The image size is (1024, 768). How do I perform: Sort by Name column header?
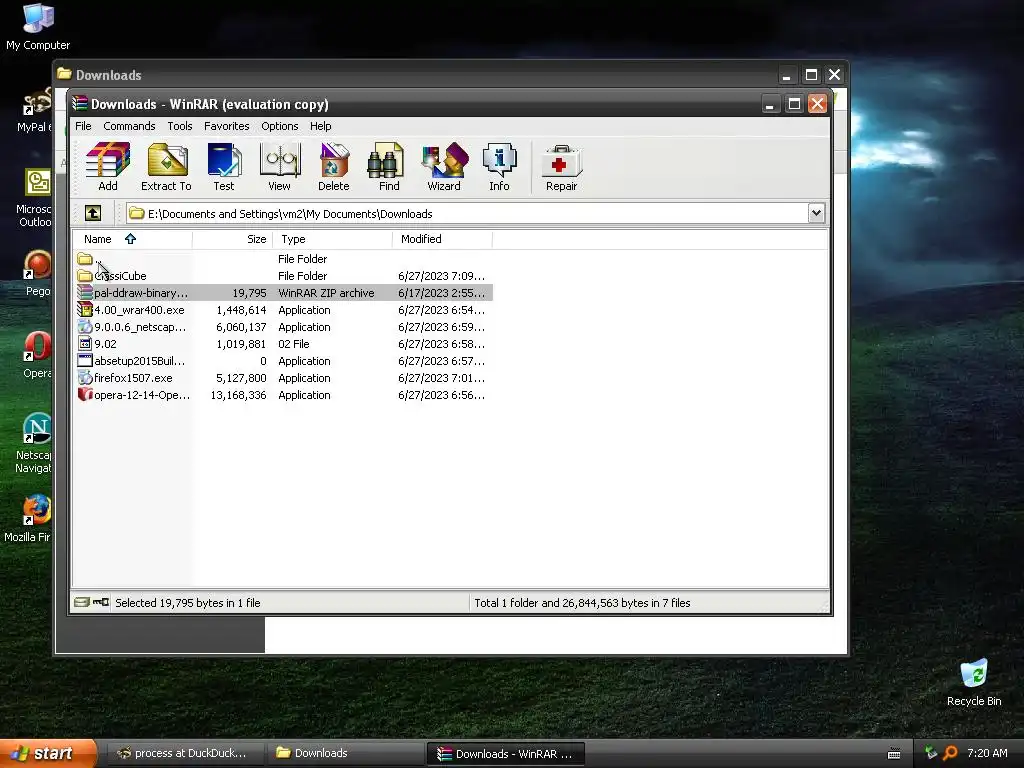pyautogui.click(x=133, y=239)
